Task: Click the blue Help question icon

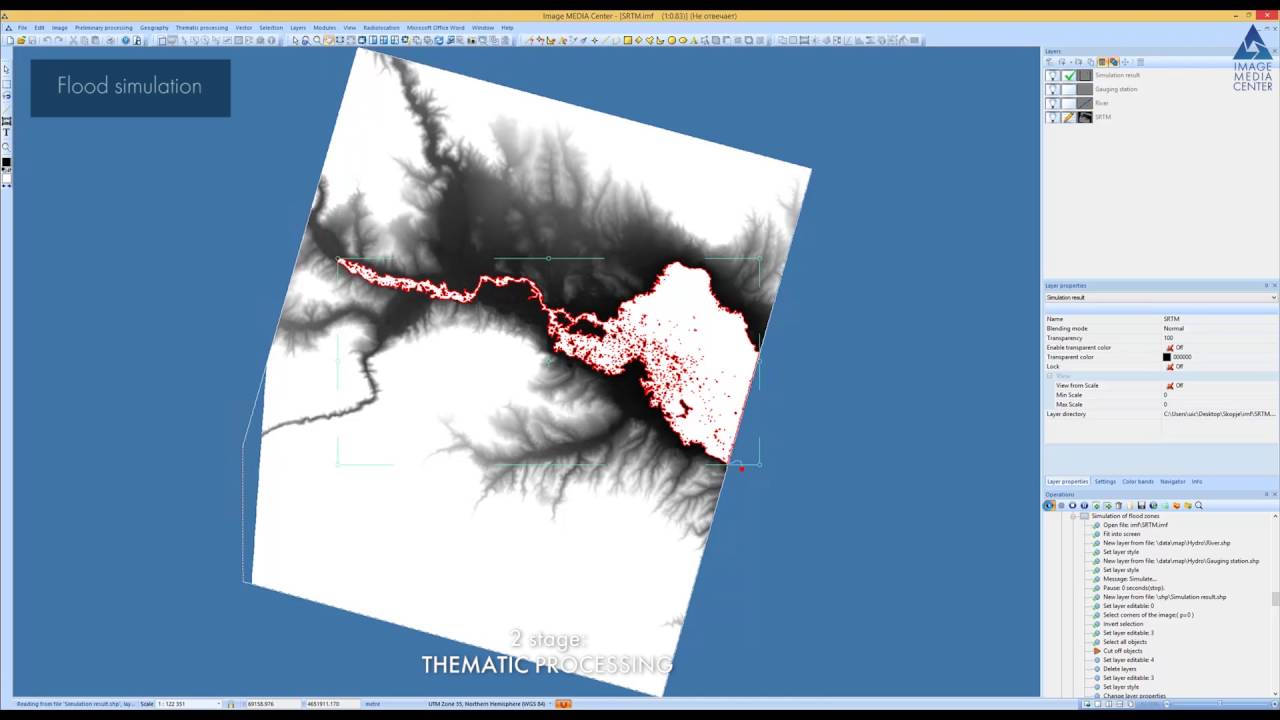Action: [125, 40]
